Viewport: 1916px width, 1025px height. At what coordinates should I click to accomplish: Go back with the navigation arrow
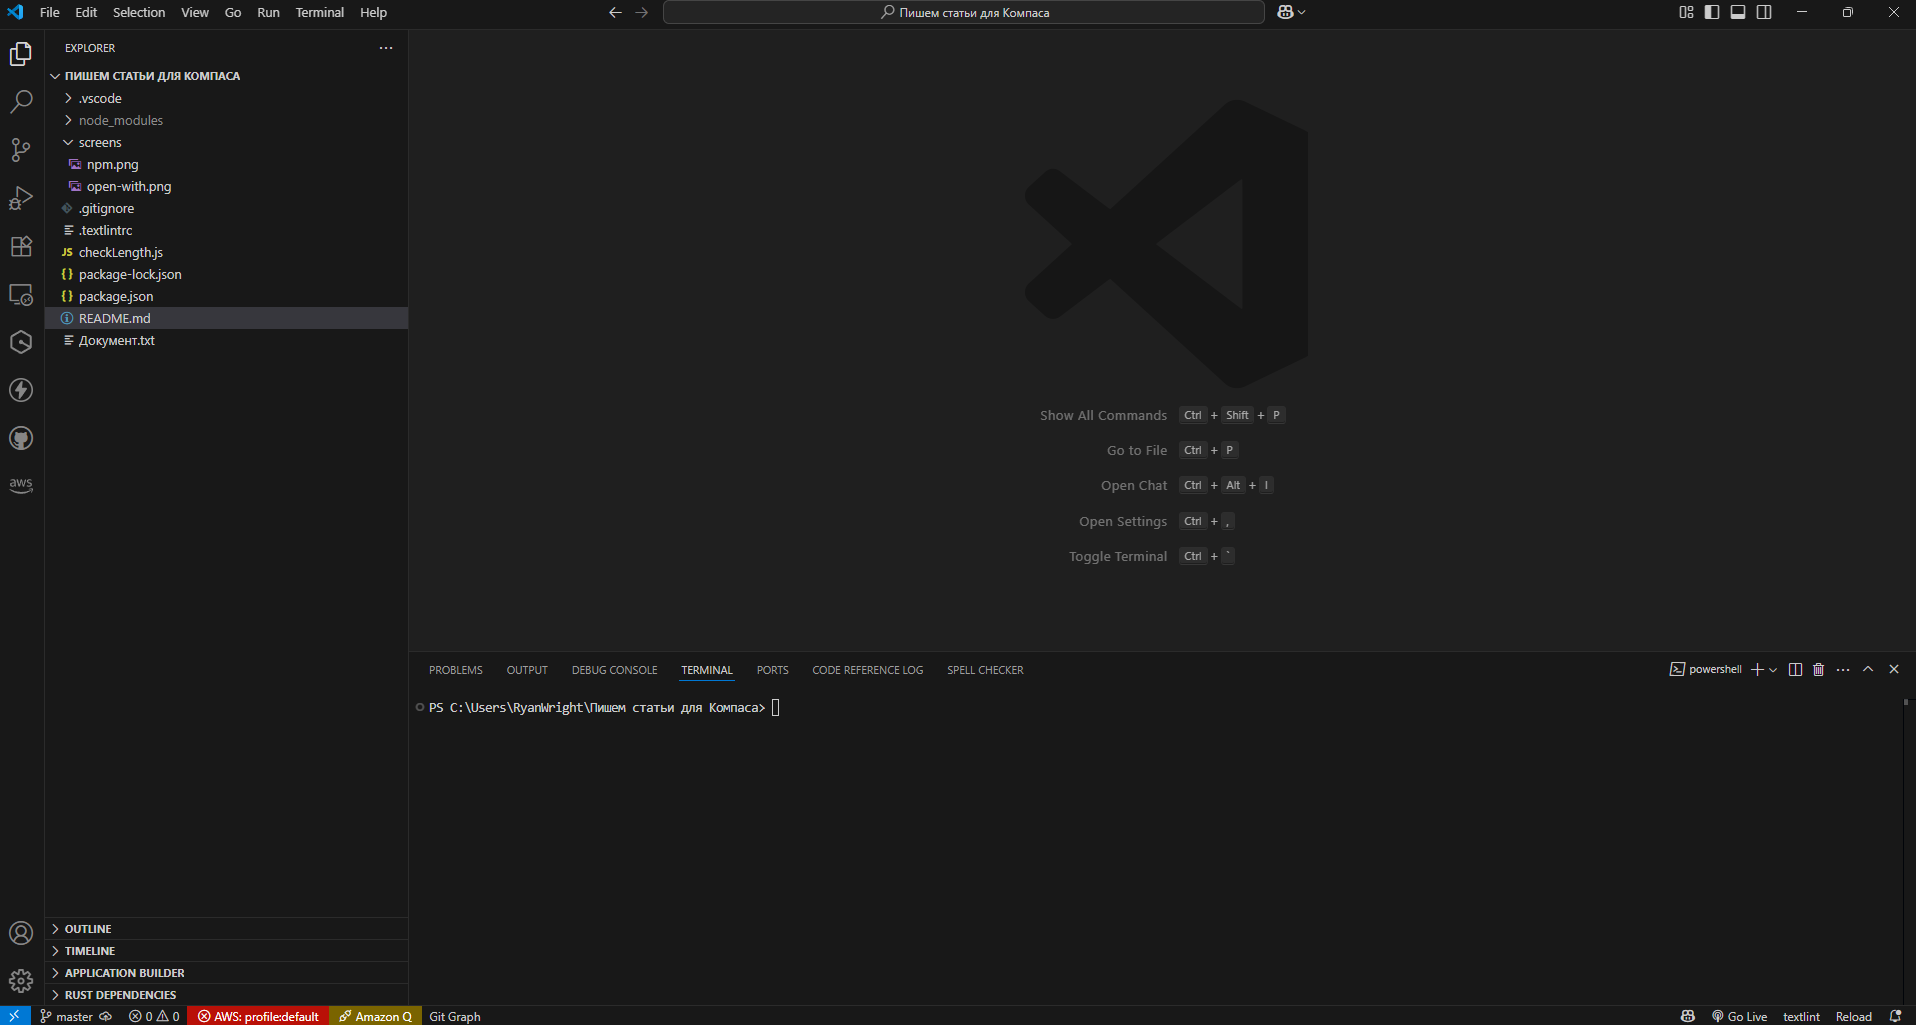615,12
